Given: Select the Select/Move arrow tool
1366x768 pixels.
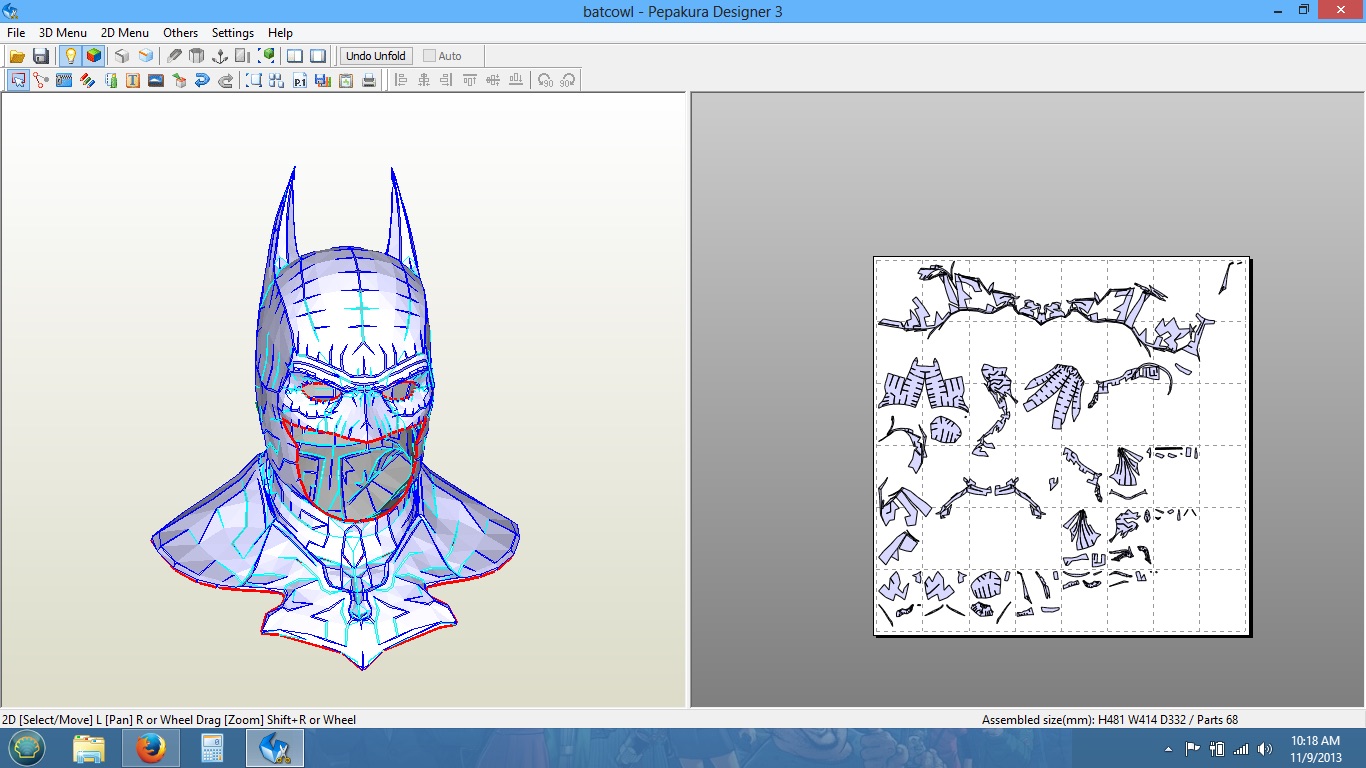Looking at the screenshot, I should [18, 80].
